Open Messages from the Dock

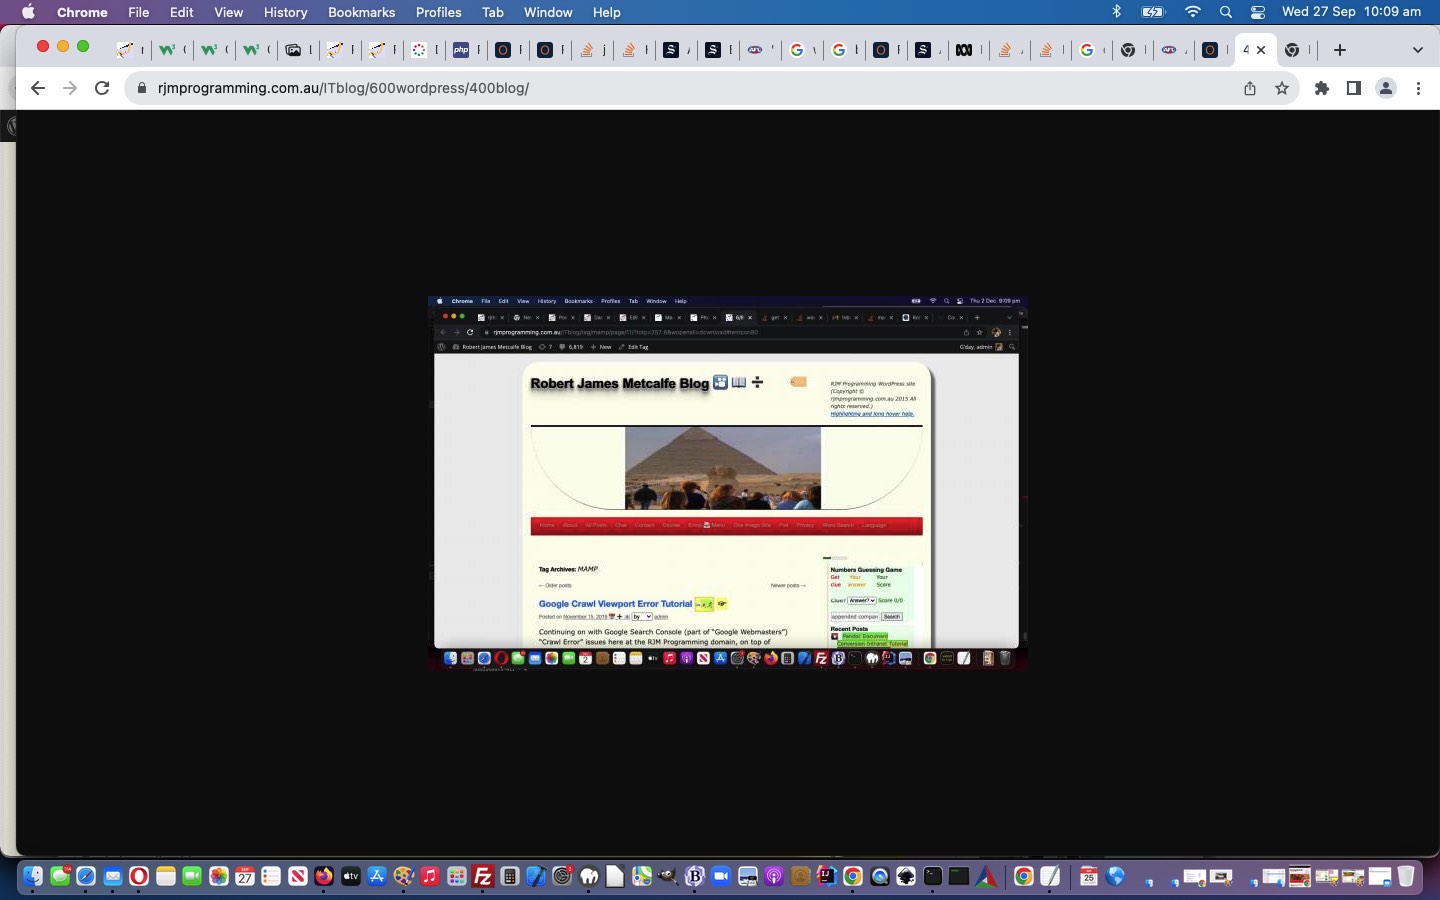click(x=60, y=876)
